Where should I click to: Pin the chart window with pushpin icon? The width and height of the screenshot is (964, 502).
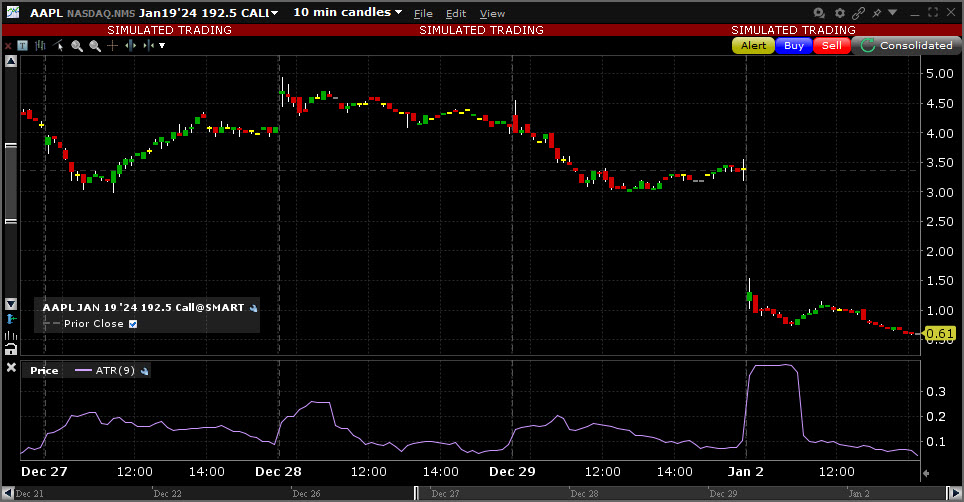(877, 13)
